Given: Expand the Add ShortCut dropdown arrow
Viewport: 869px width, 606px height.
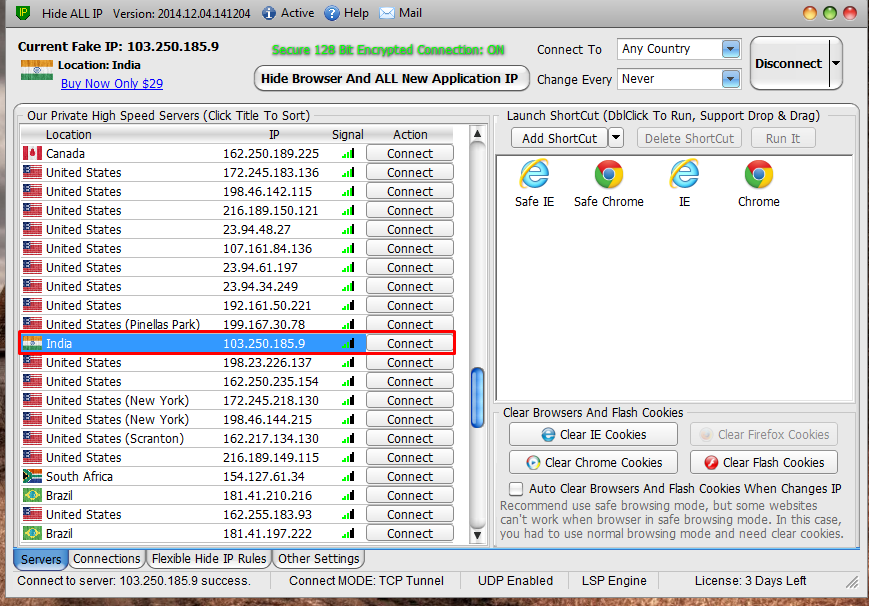Looking at the screenshot, I should point(616,138).
